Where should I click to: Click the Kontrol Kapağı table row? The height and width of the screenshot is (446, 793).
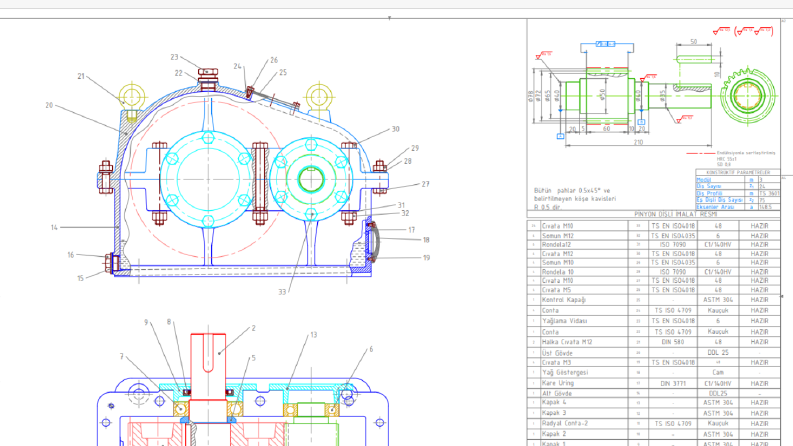click(653, 300)
